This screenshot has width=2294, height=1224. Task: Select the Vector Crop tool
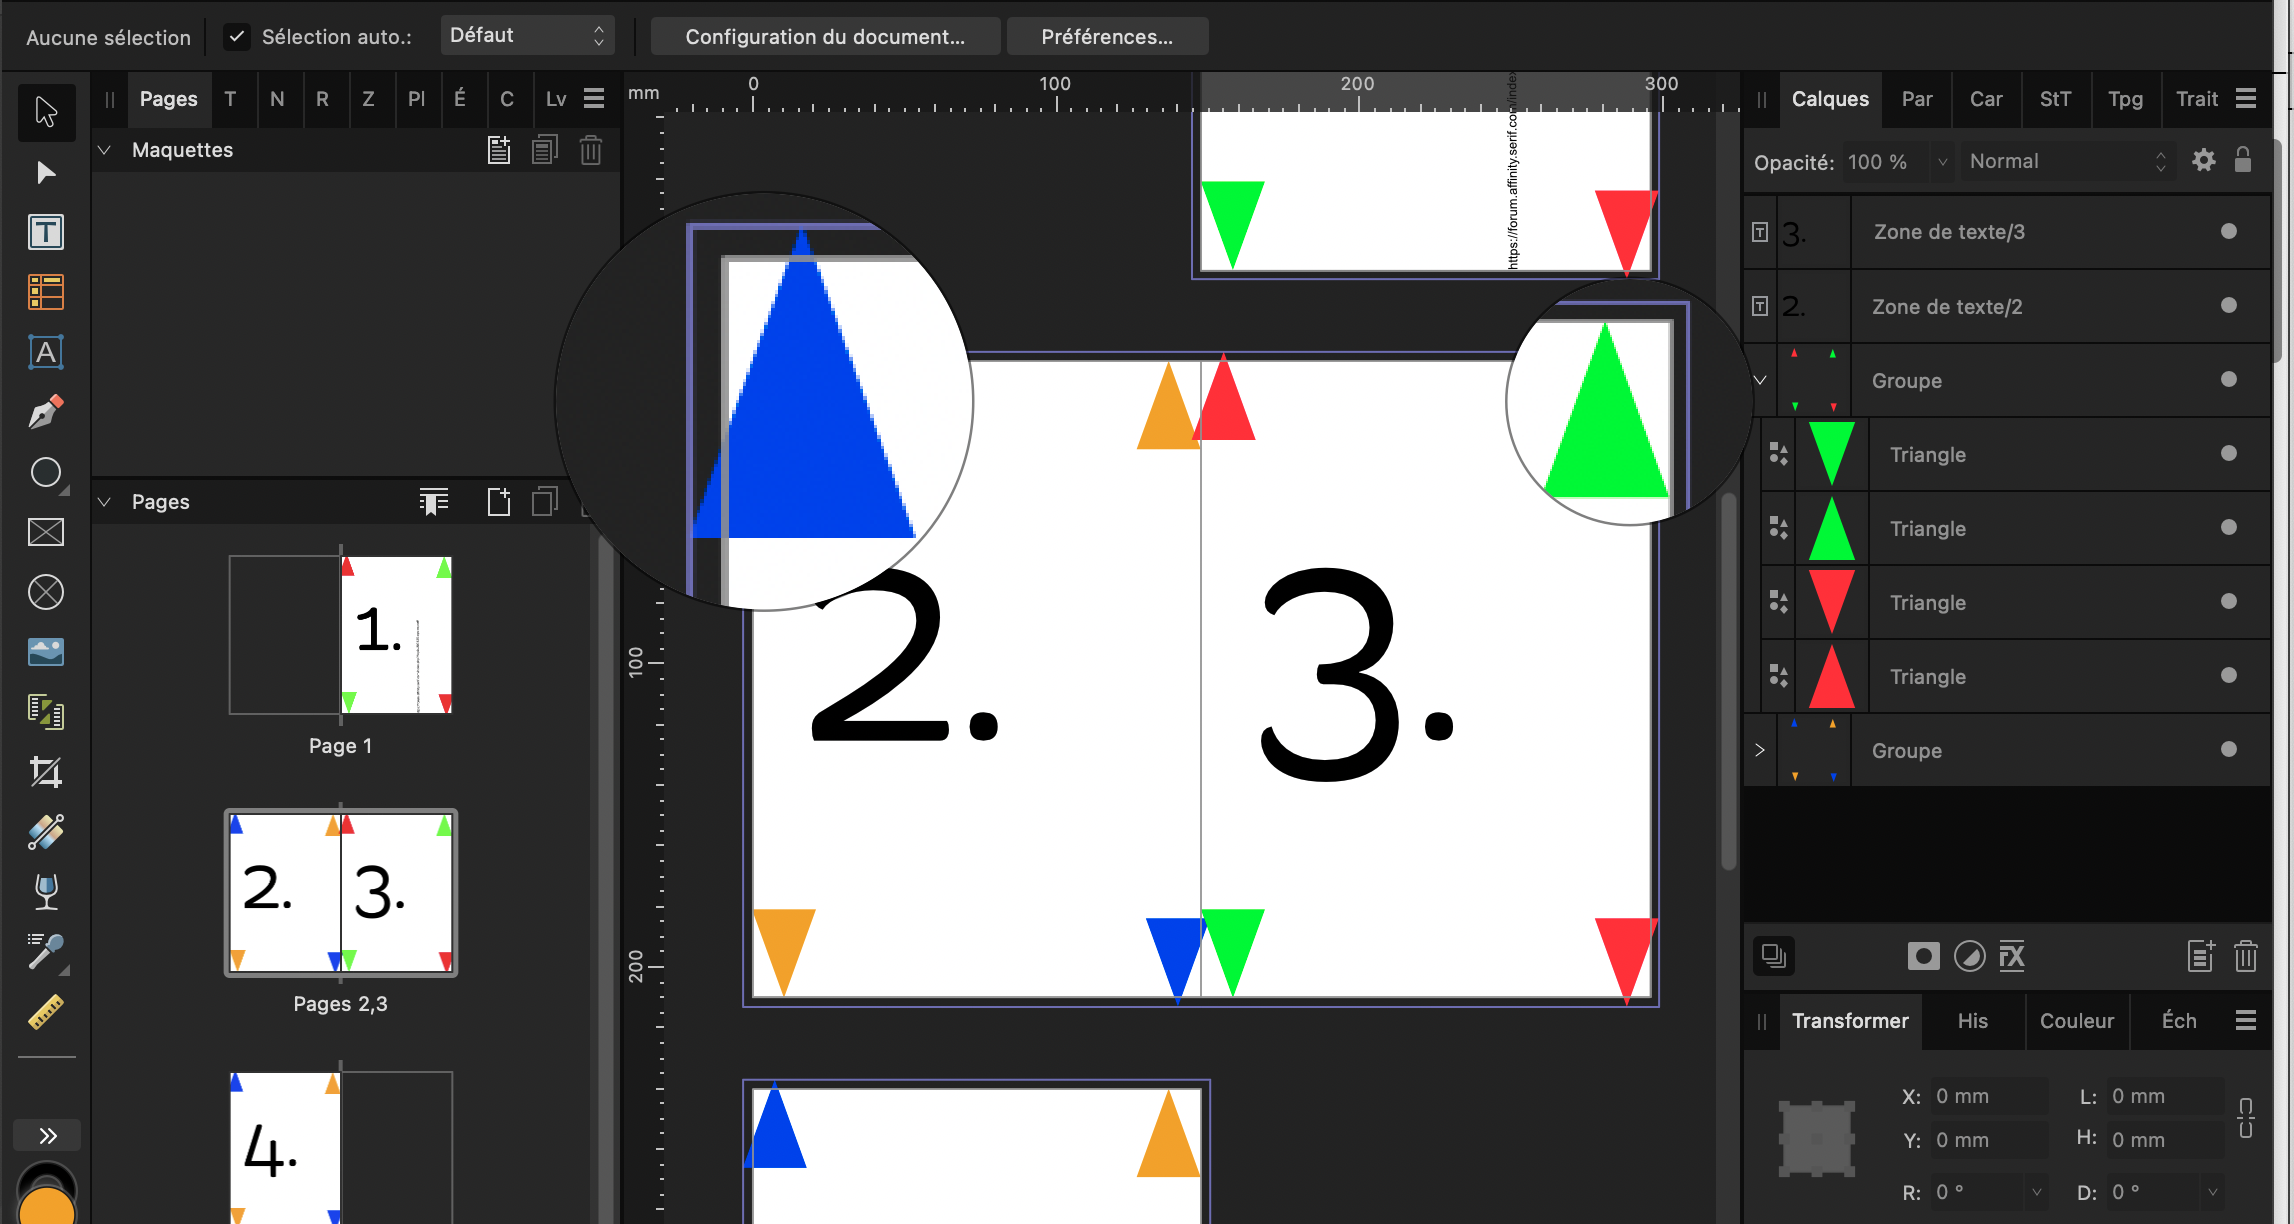[46, 772]
